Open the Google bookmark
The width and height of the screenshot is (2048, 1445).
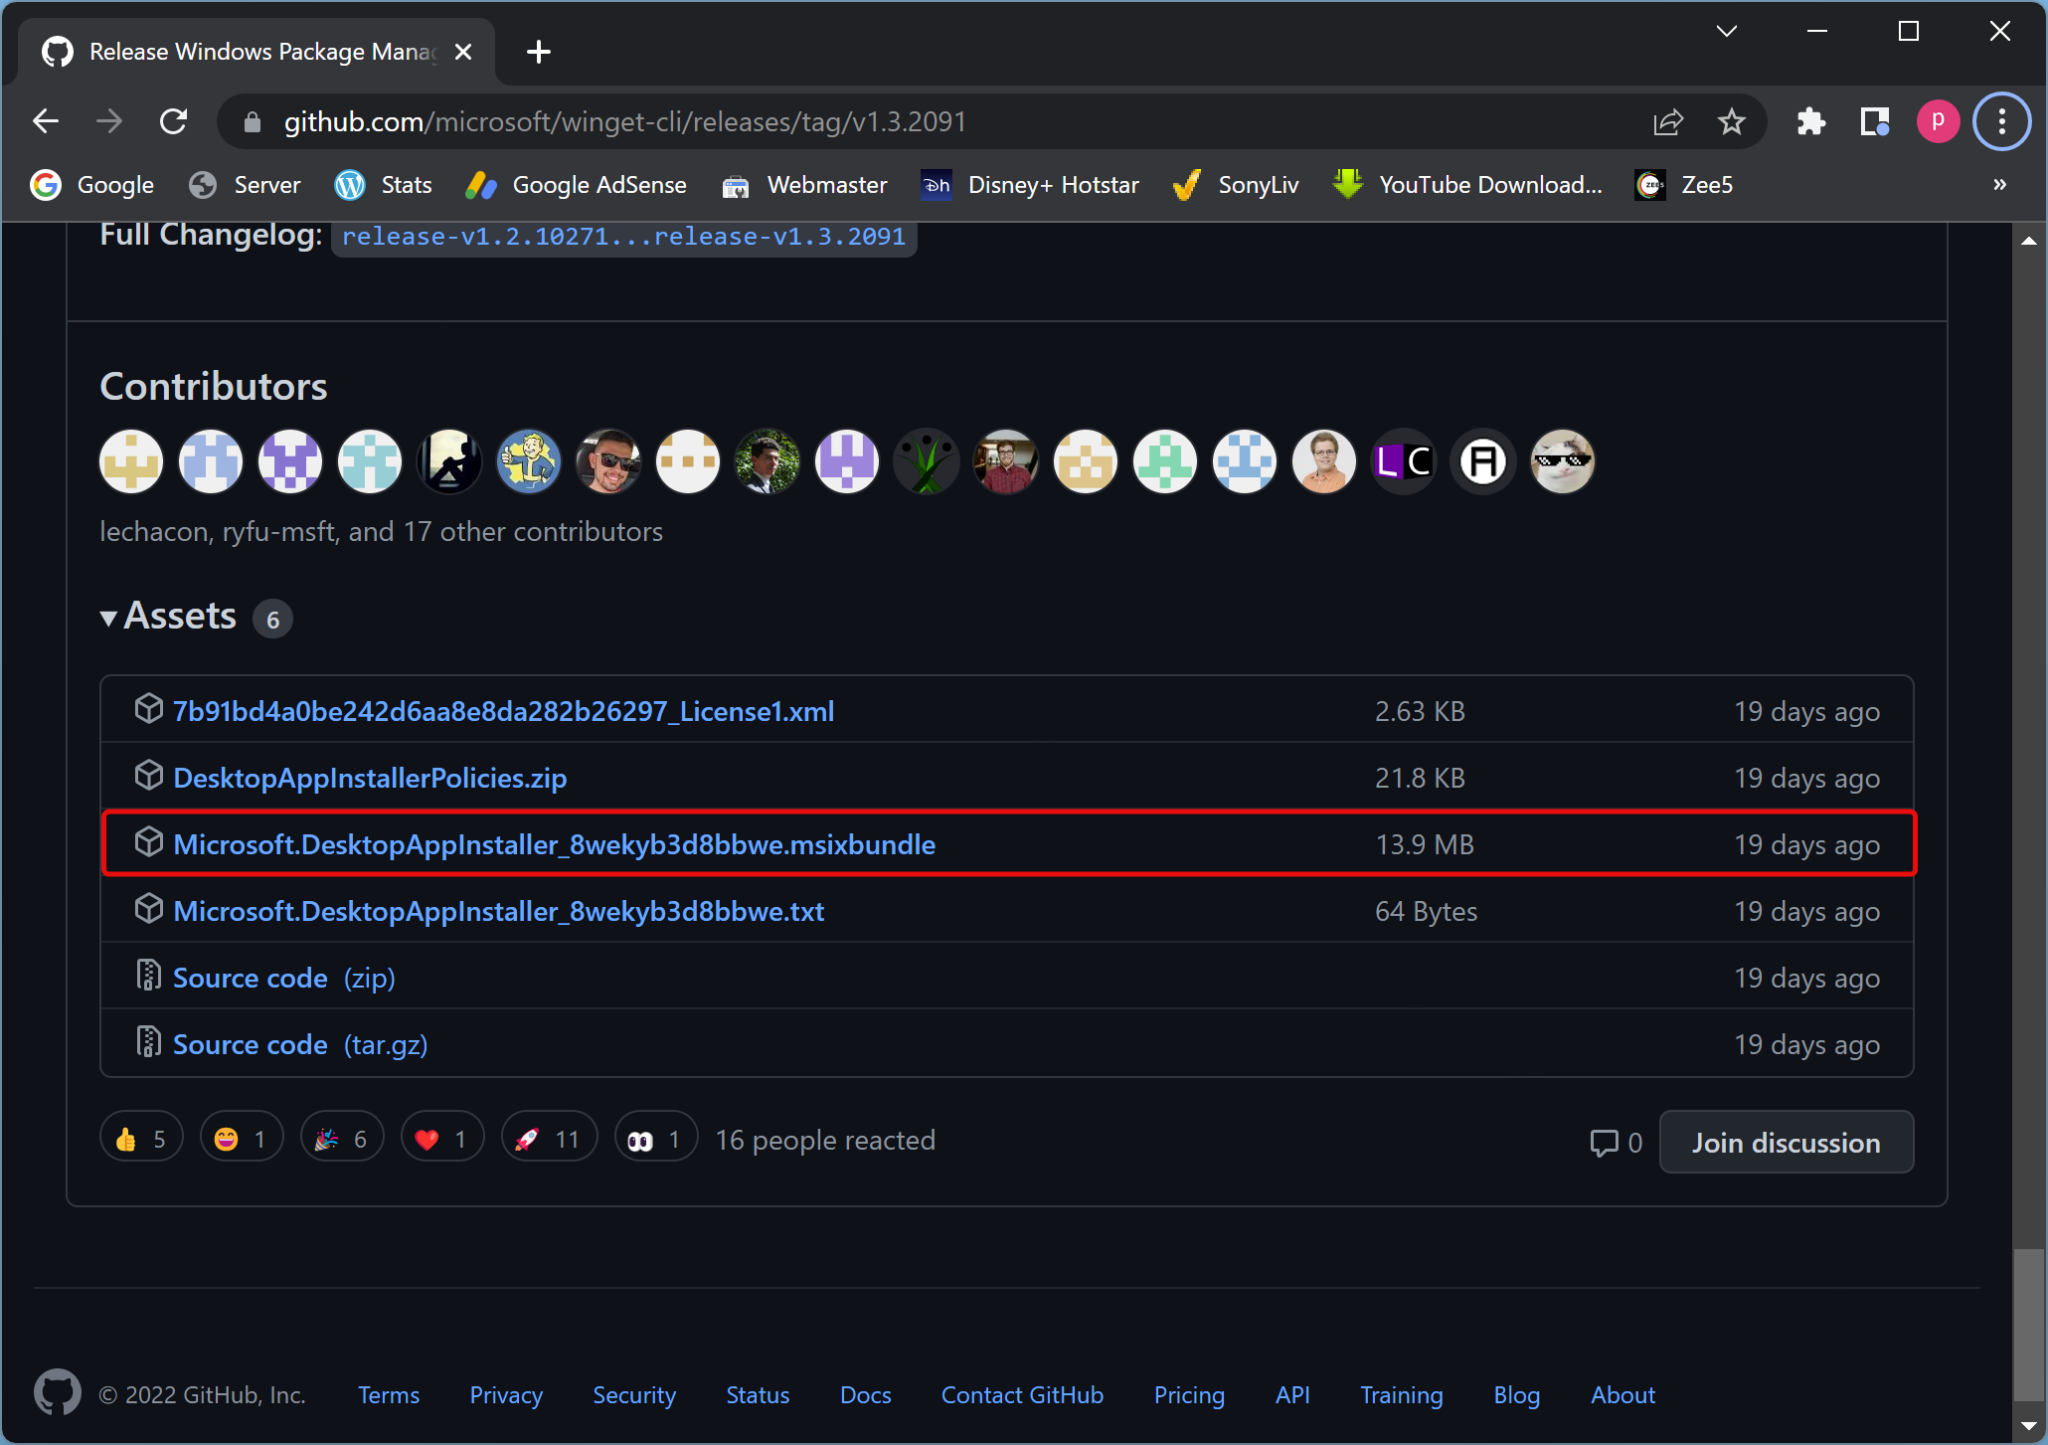93,185
